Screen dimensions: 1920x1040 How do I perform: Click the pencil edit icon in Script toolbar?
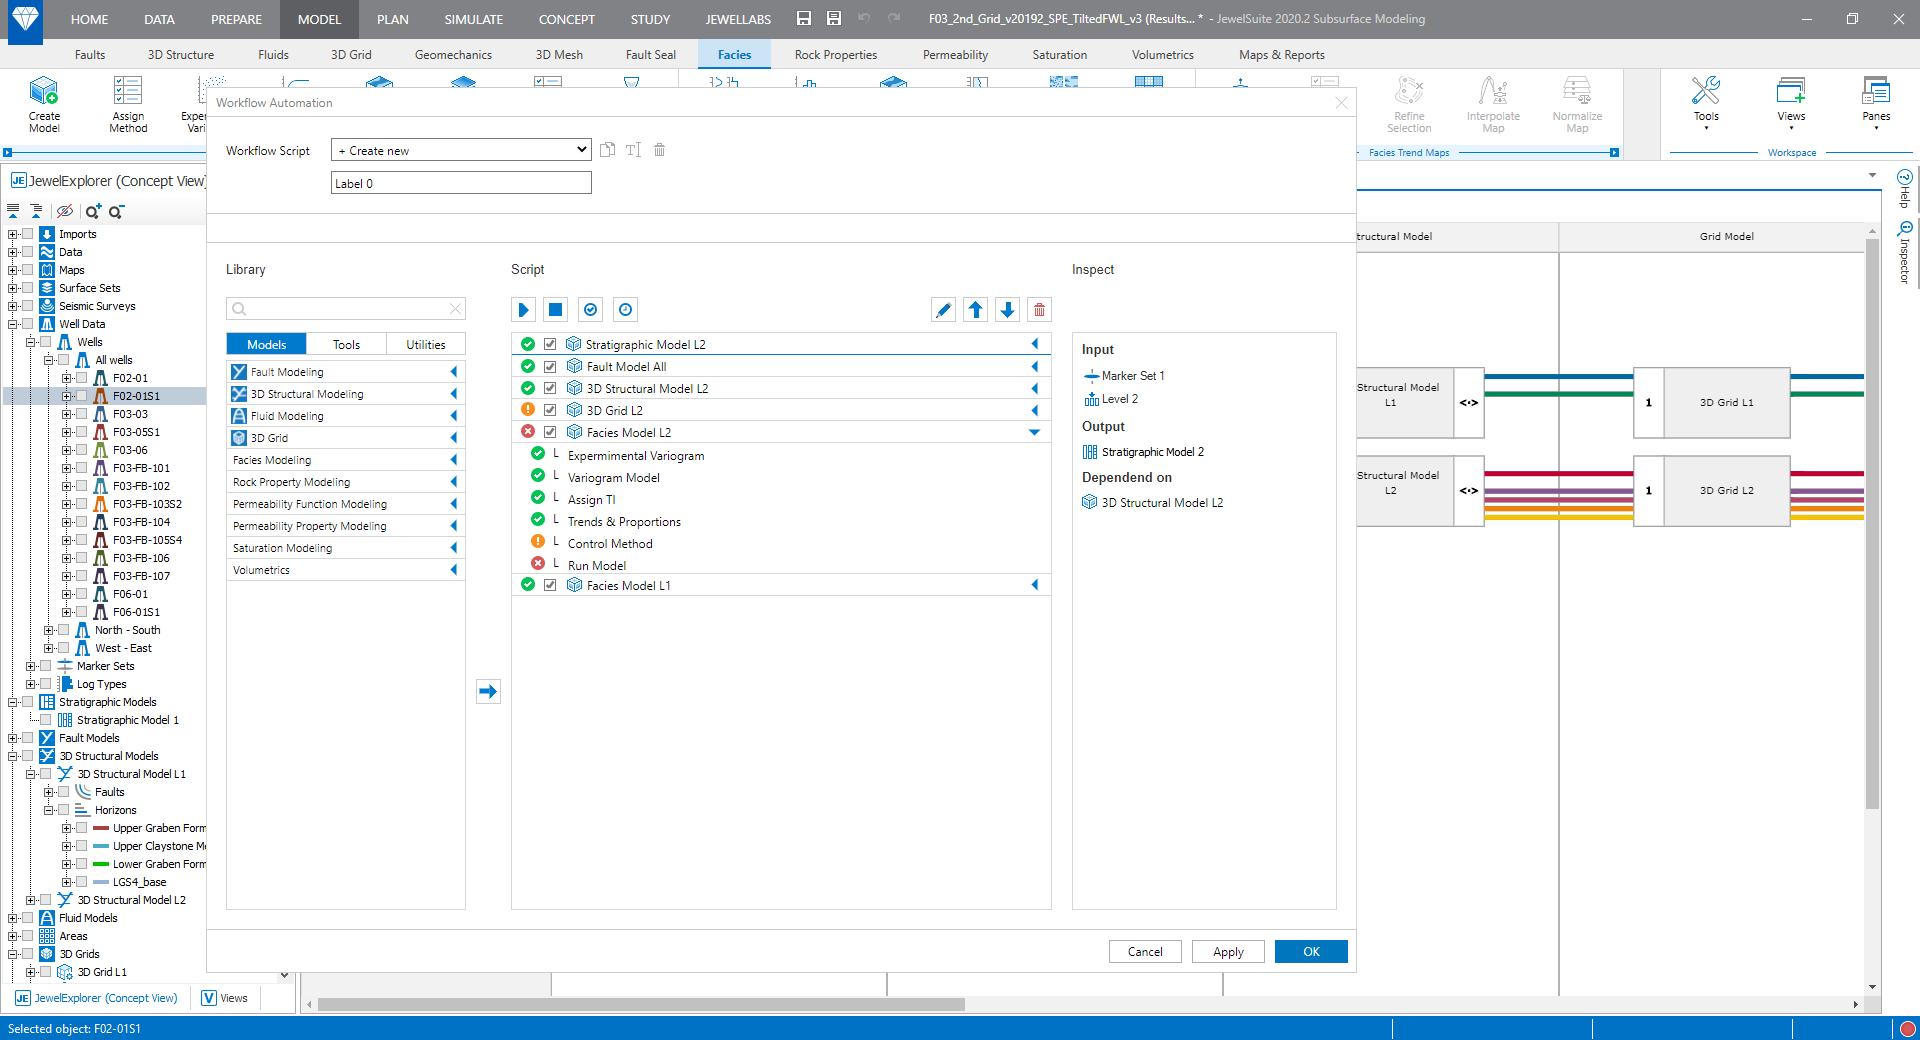tap(943, 310)
